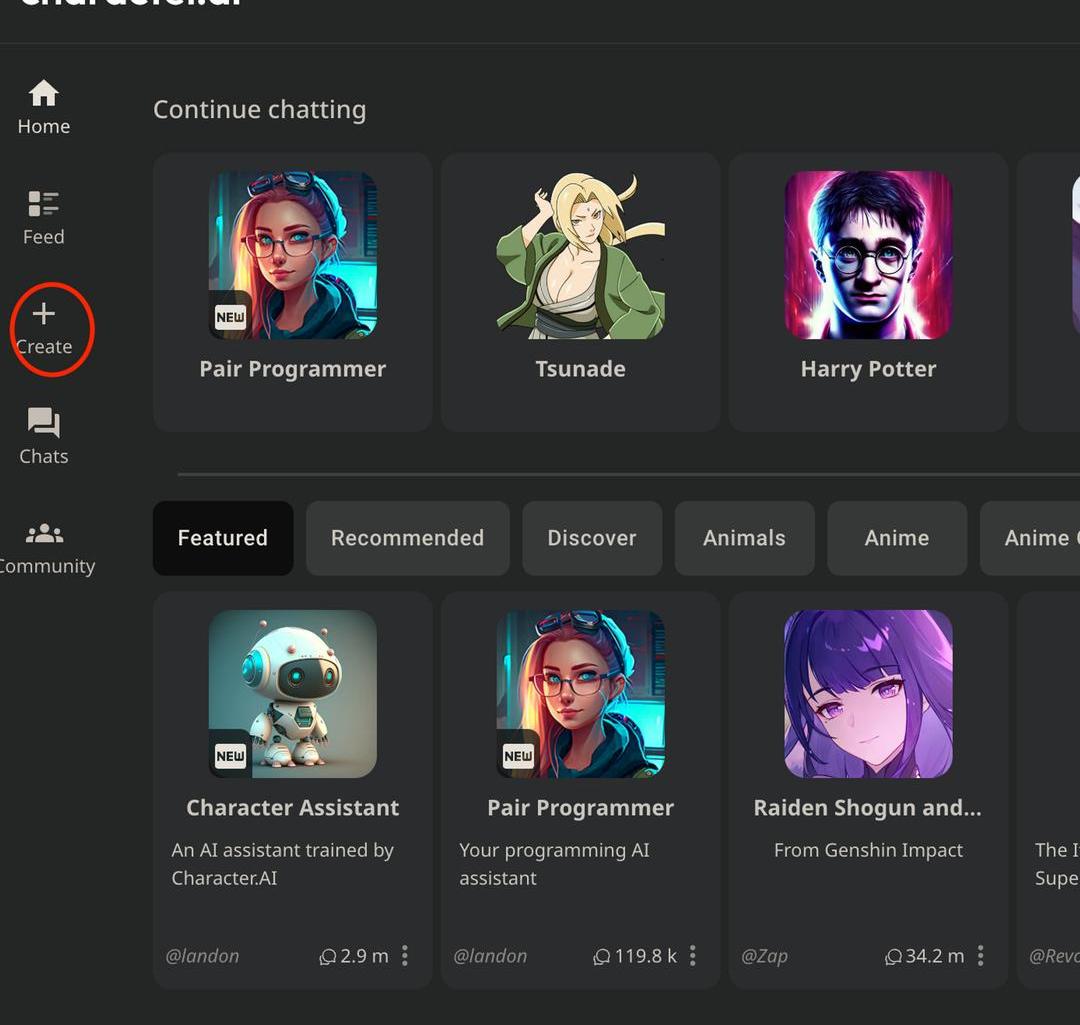Select the Anime category tab

[897, 538]
